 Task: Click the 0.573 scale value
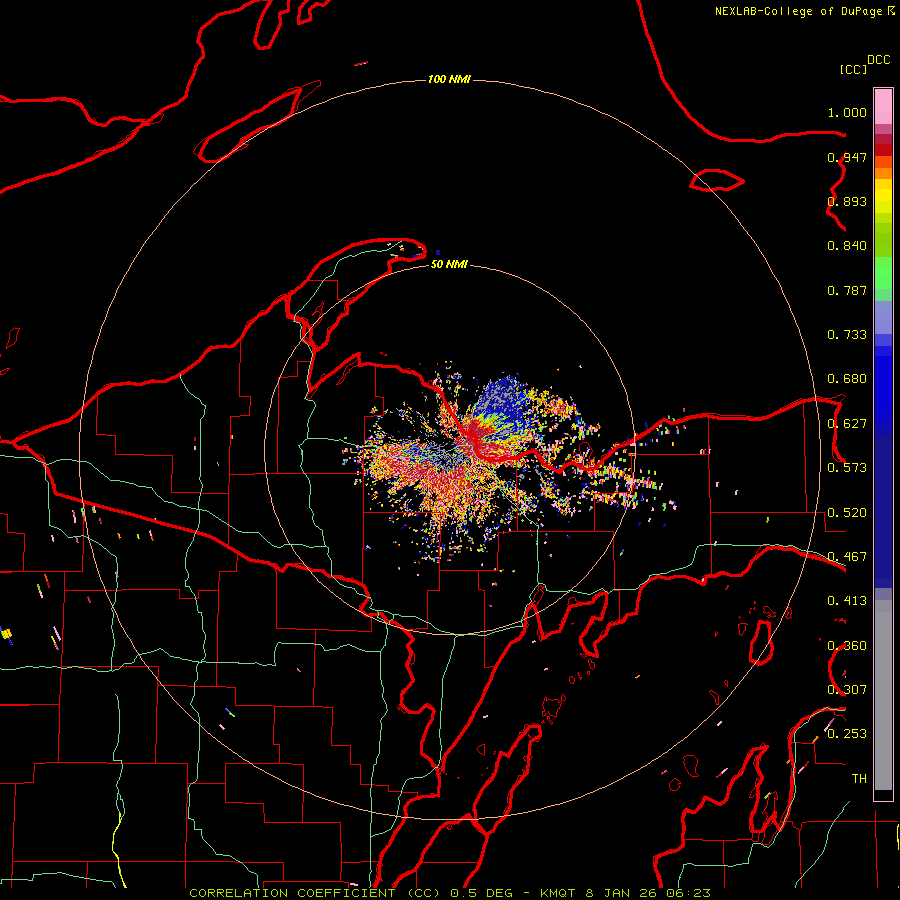click(847, 468)
